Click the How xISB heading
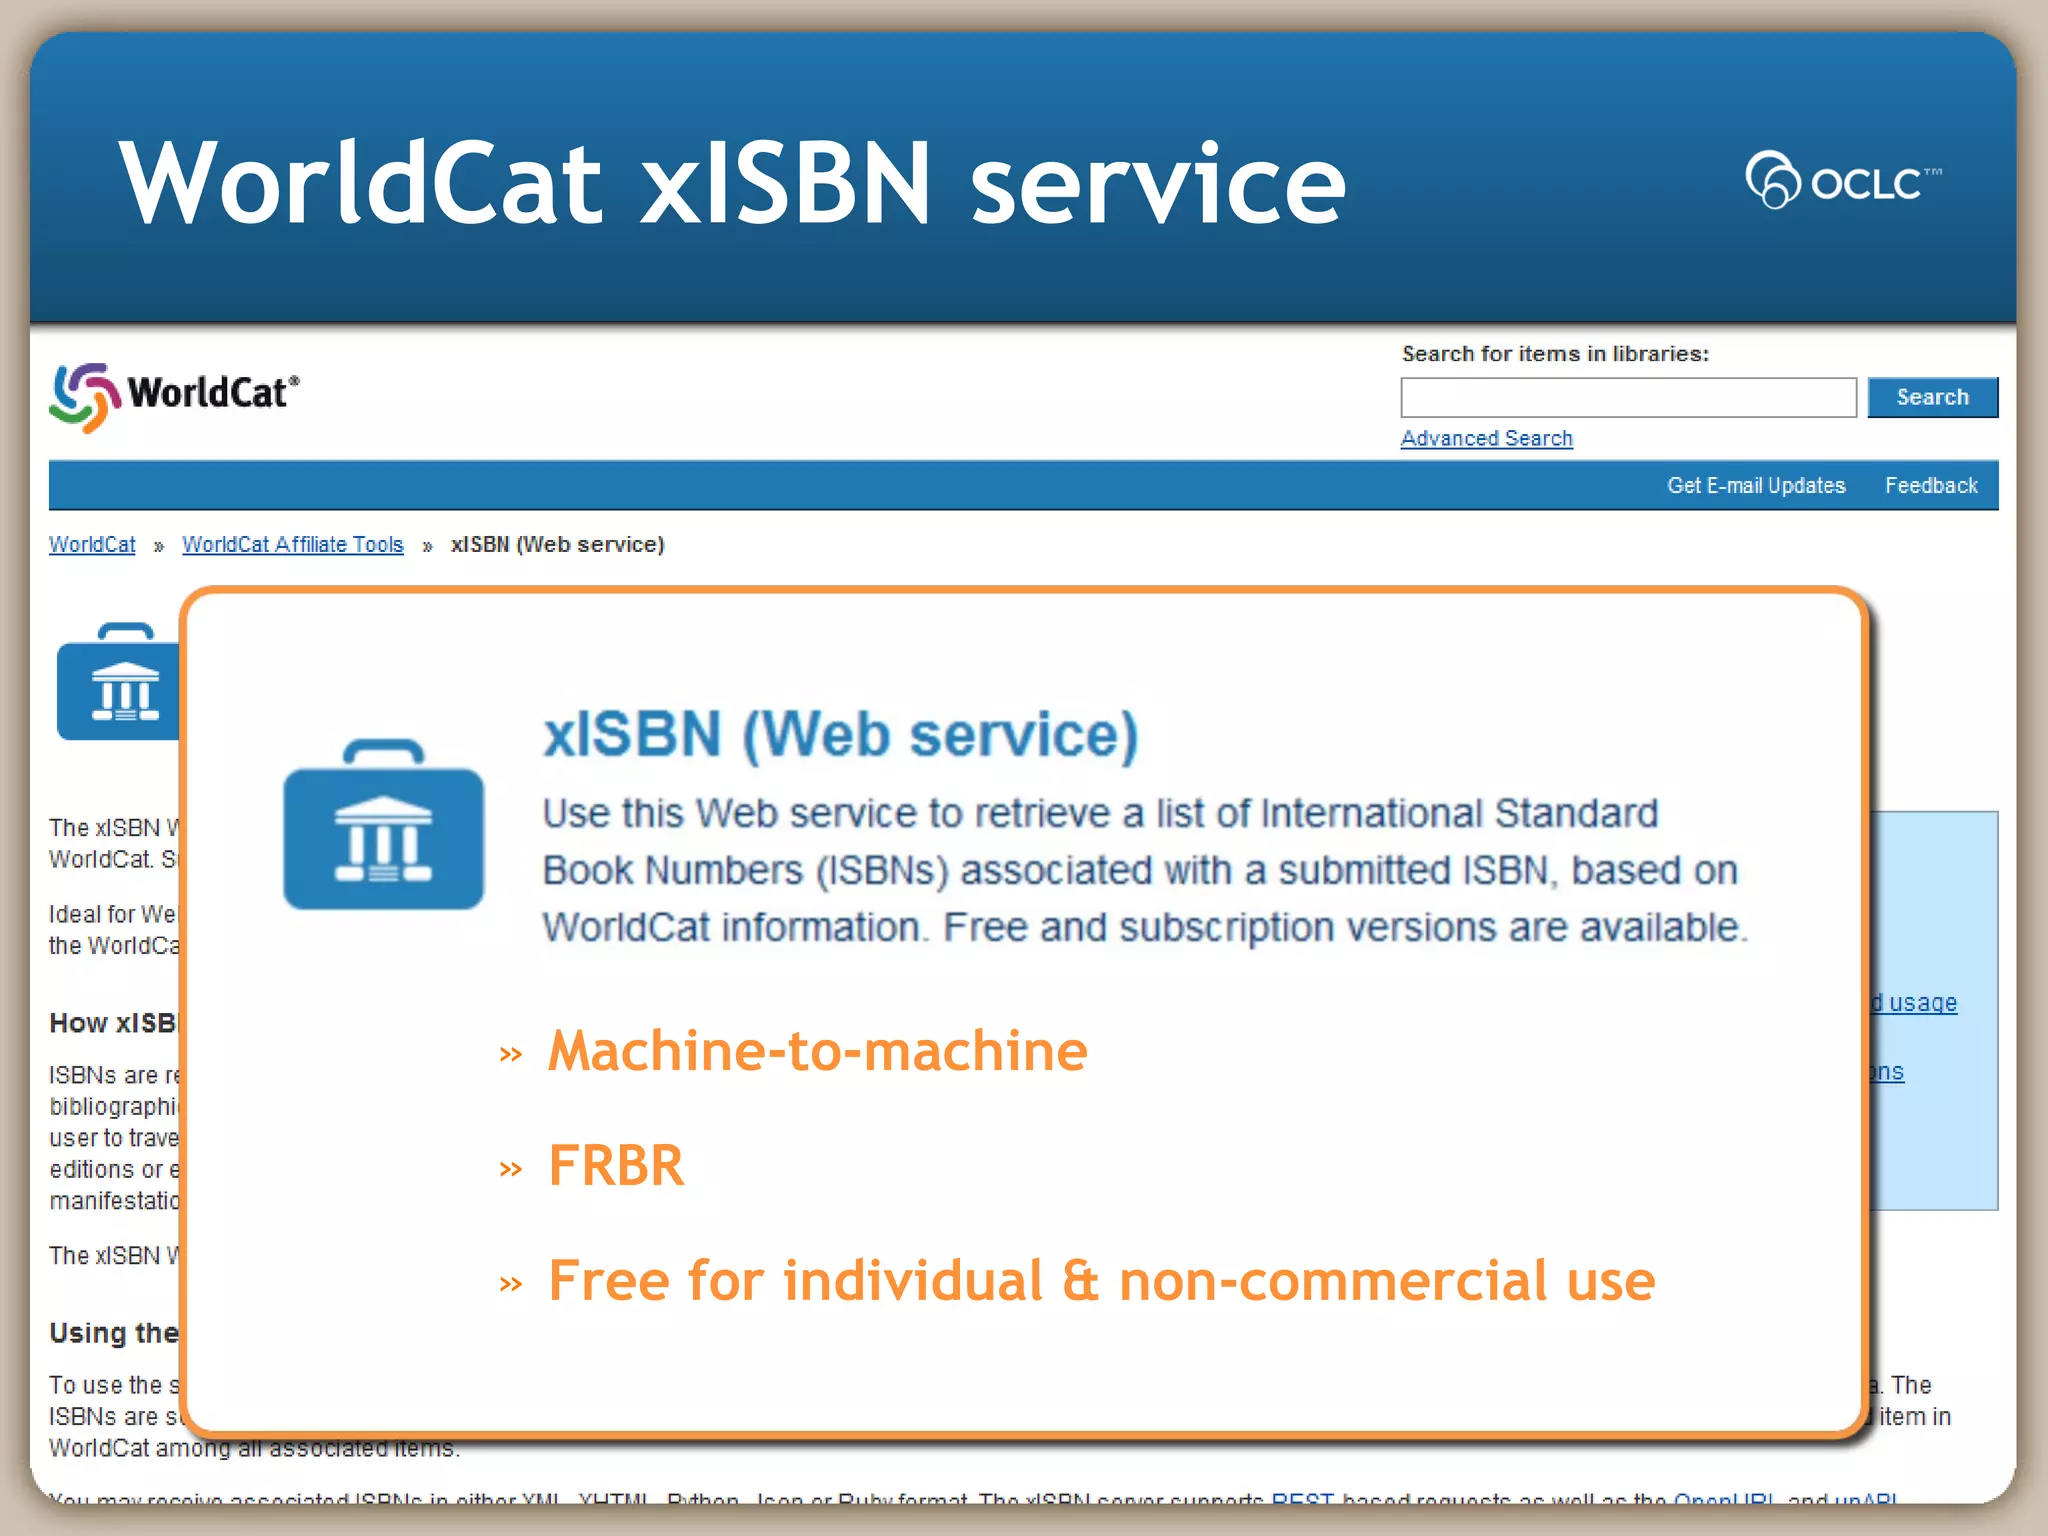This screenshot has width=2048, height=1536. click(x=113, y=1022)
